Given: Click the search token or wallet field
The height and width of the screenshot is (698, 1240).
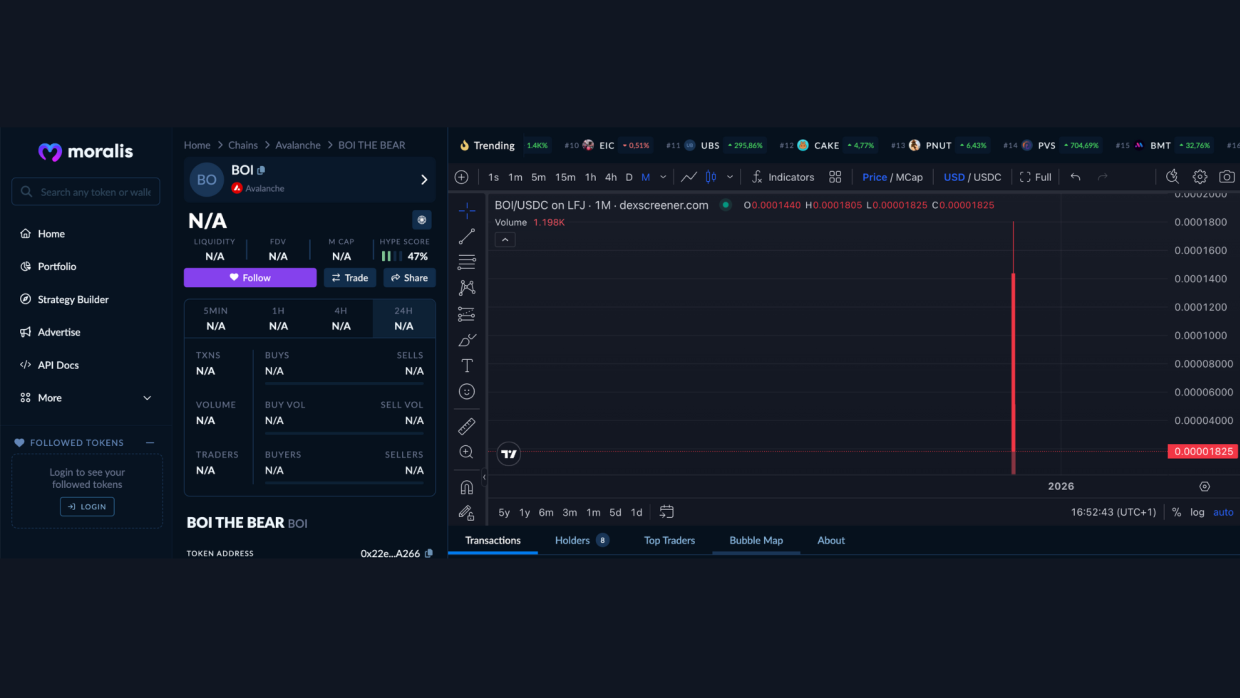Looking at the screenshot, I should pos(86,192).
